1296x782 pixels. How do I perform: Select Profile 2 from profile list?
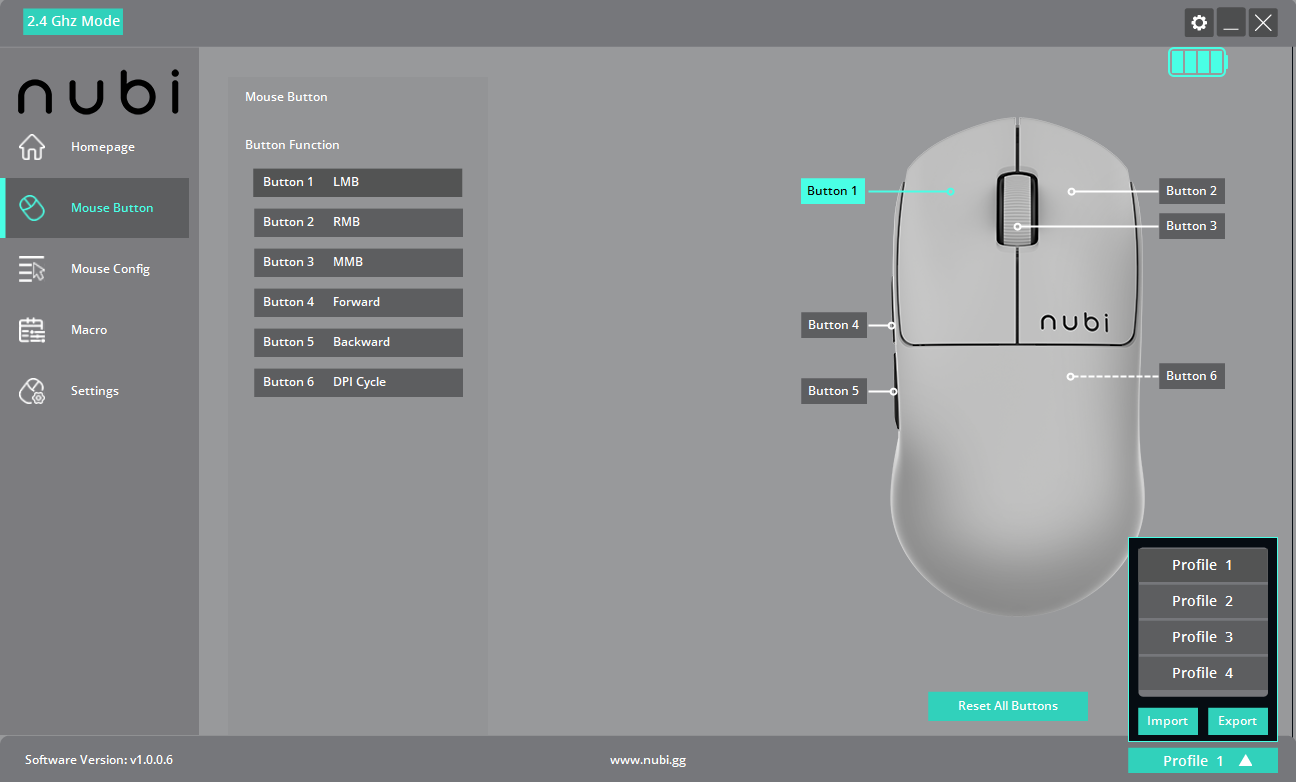tap(1202, 601)
